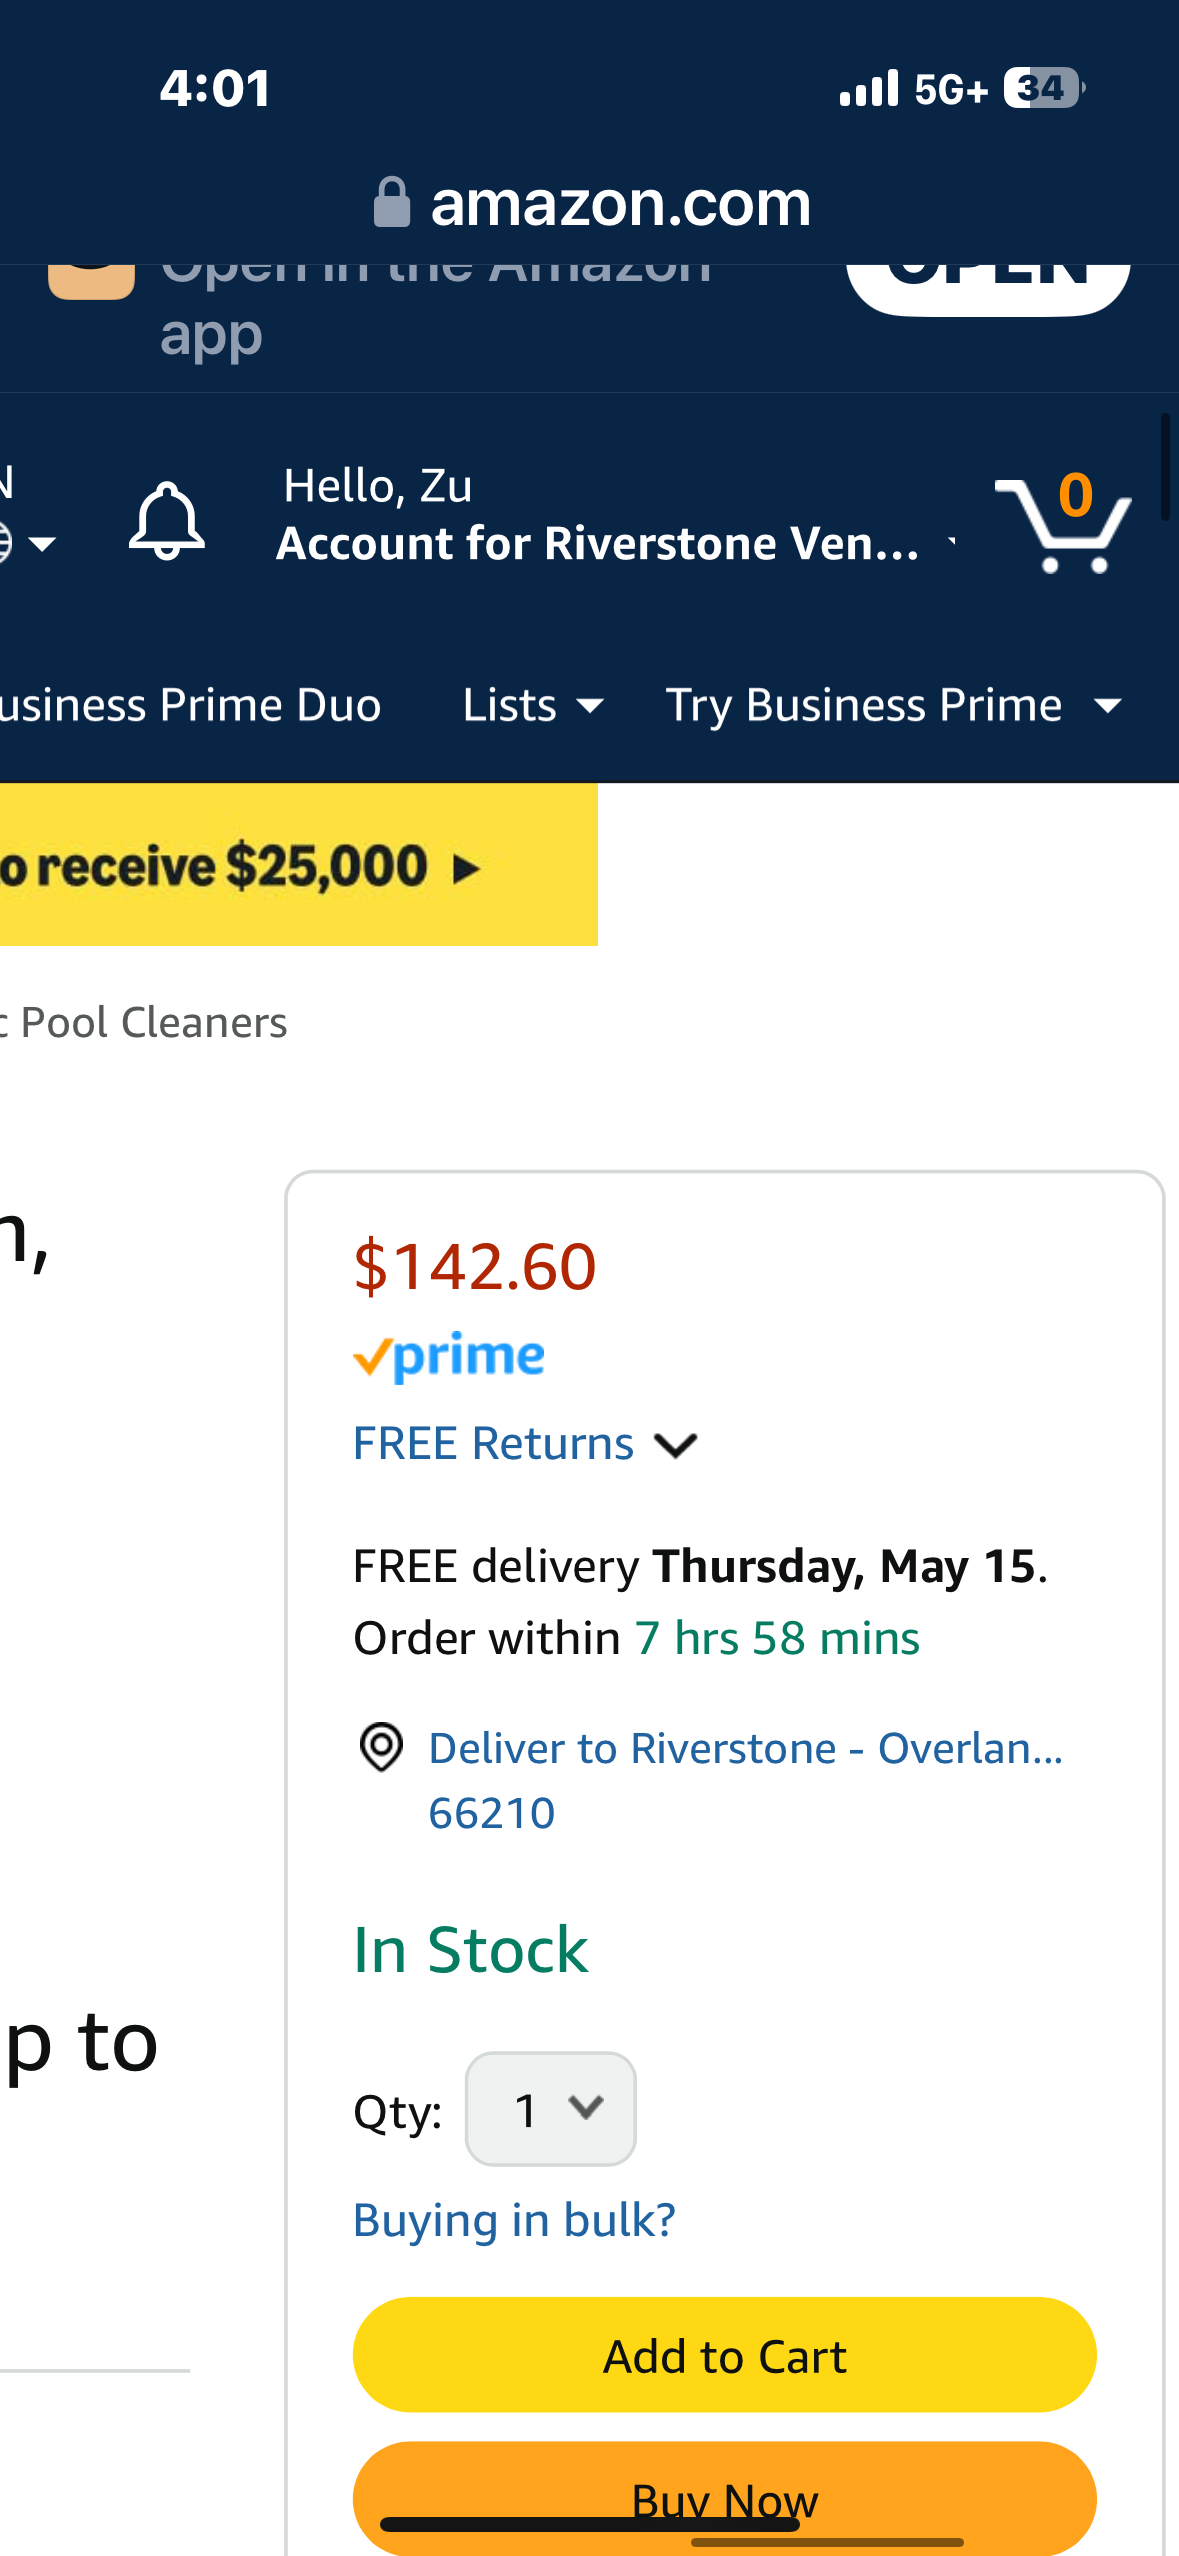
Task: Open the notifications bell icon
Action: 167,520
